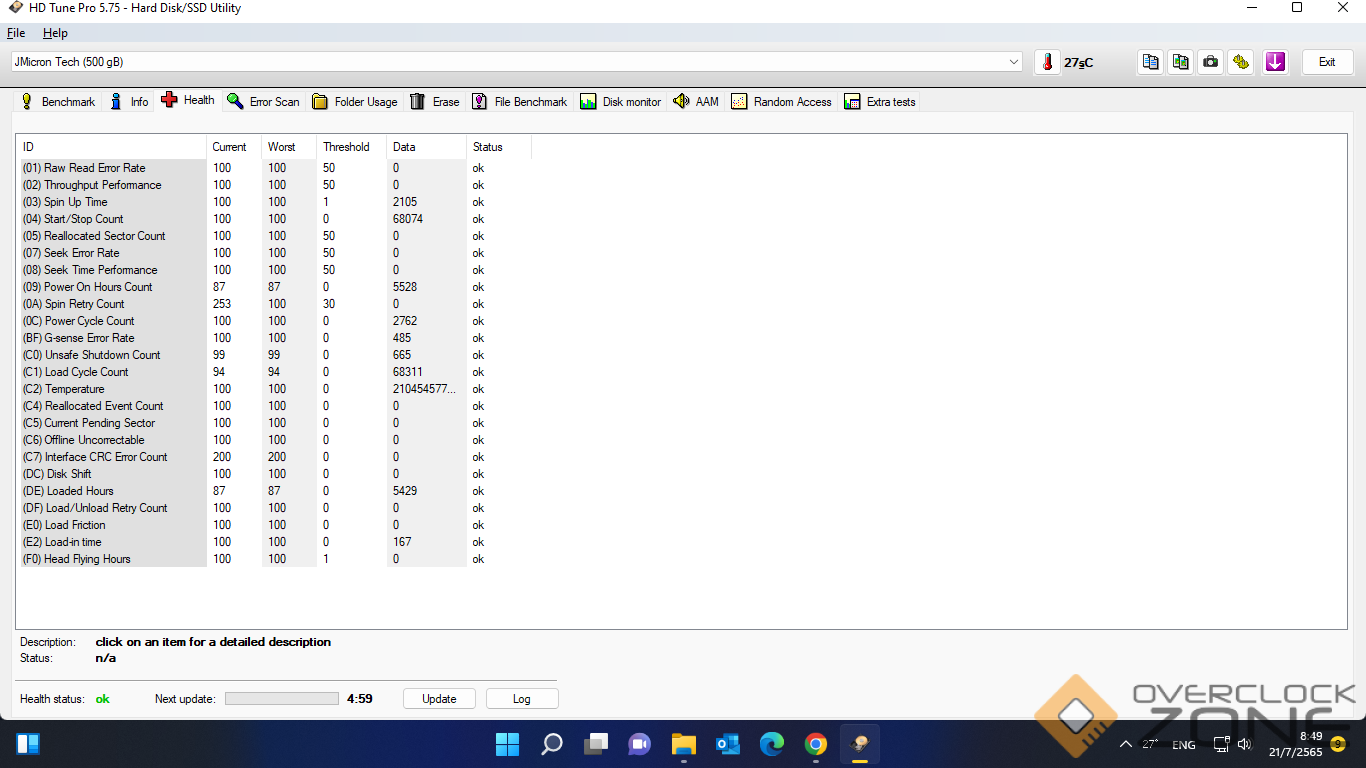Save a screenshot using the camera icon

click(1211, 62)
